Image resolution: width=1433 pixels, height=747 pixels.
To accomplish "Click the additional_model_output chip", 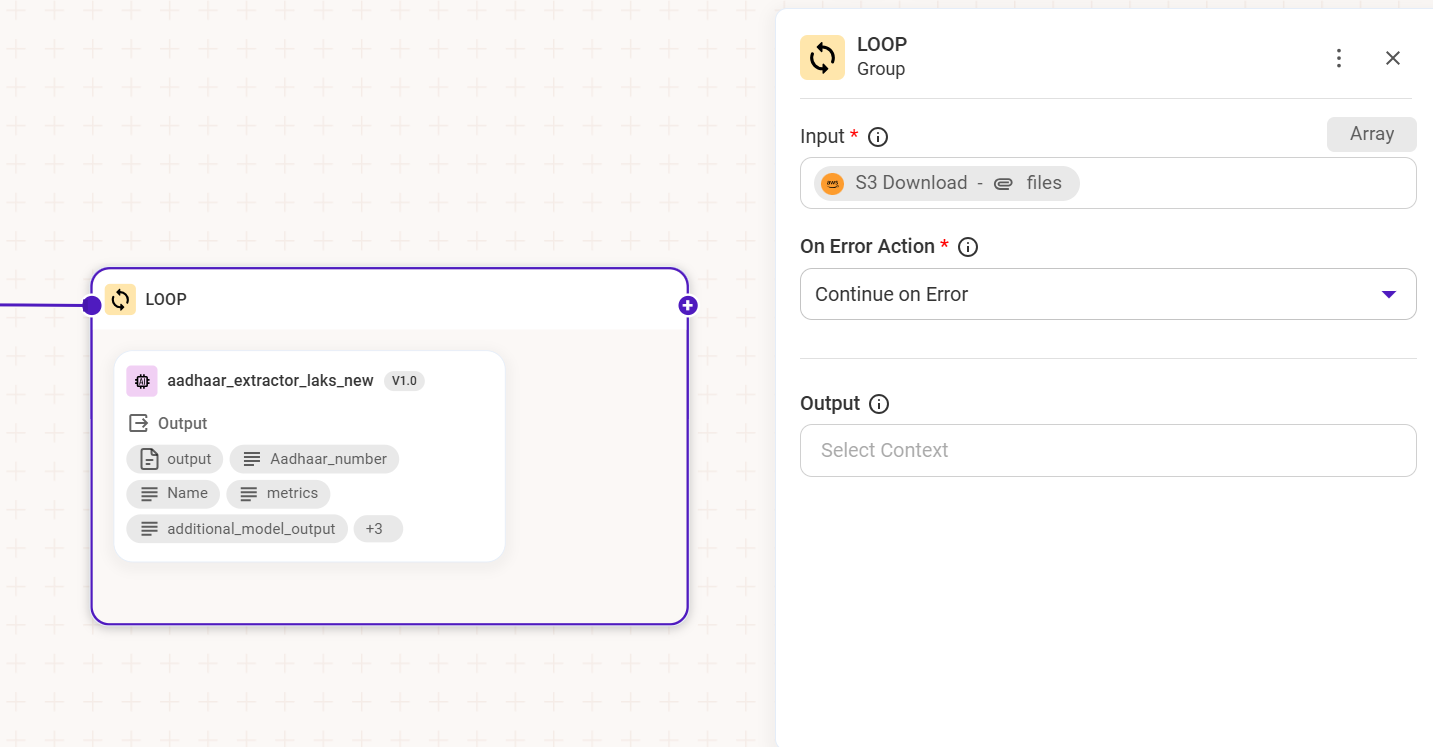I will tap(237, 529).
